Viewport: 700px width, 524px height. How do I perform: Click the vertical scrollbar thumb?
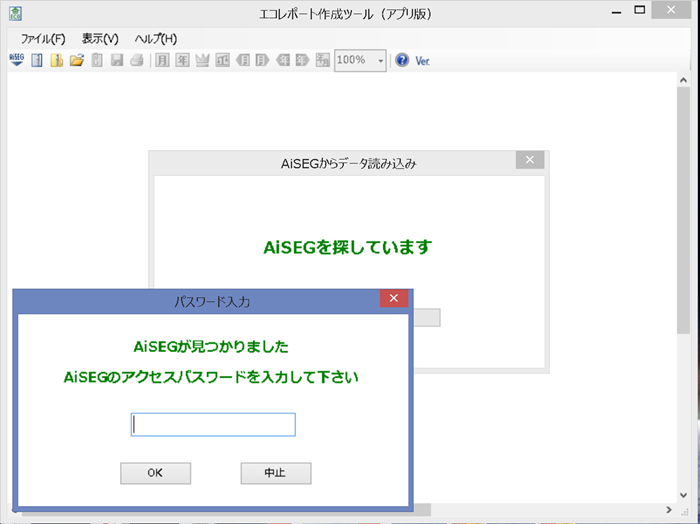(x=683, y=210)
